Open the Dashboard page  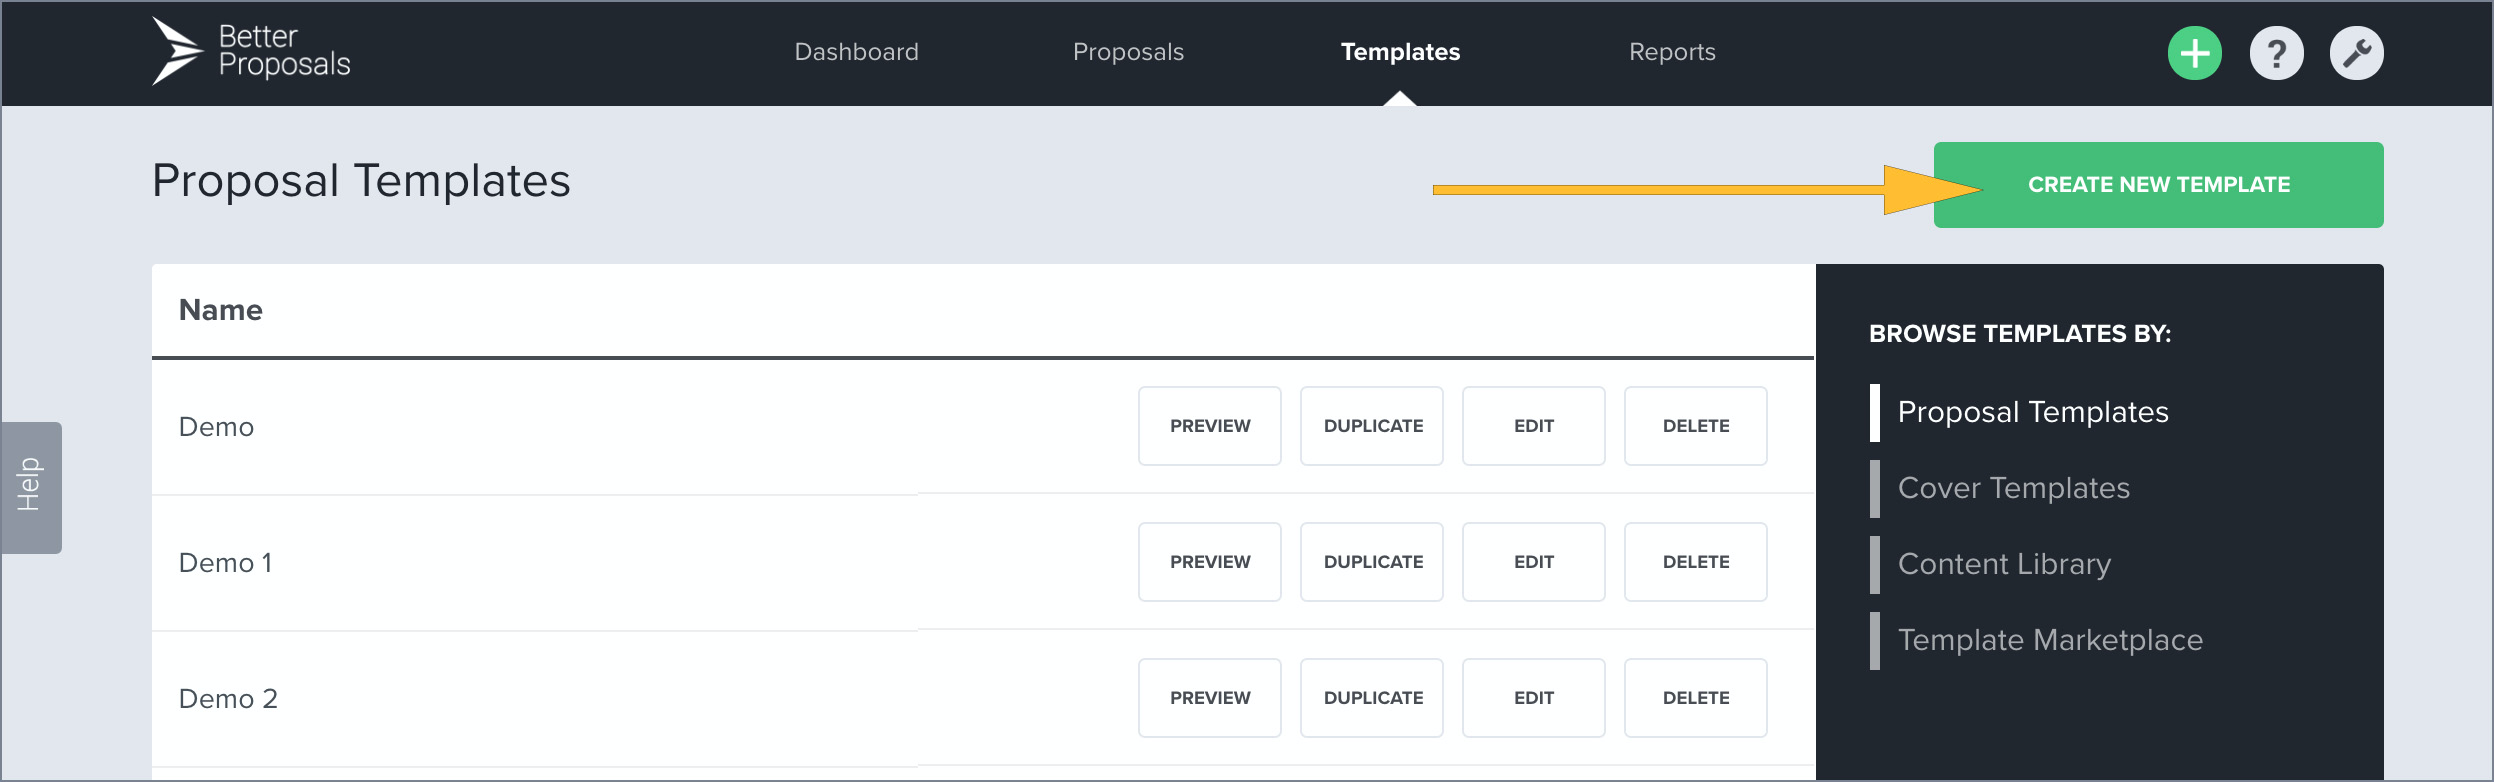click(855, 52)
